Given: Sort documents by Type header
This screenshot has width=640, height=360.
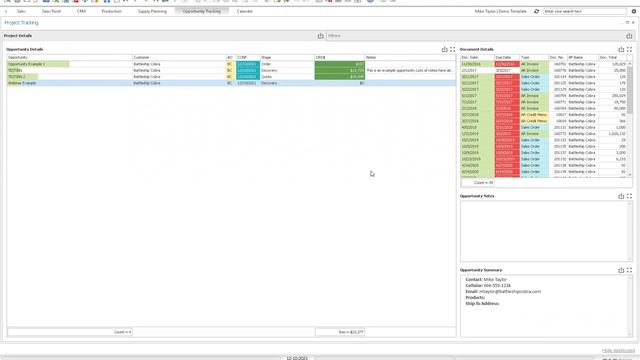Looking at the screenshot, I should (534, 58).
